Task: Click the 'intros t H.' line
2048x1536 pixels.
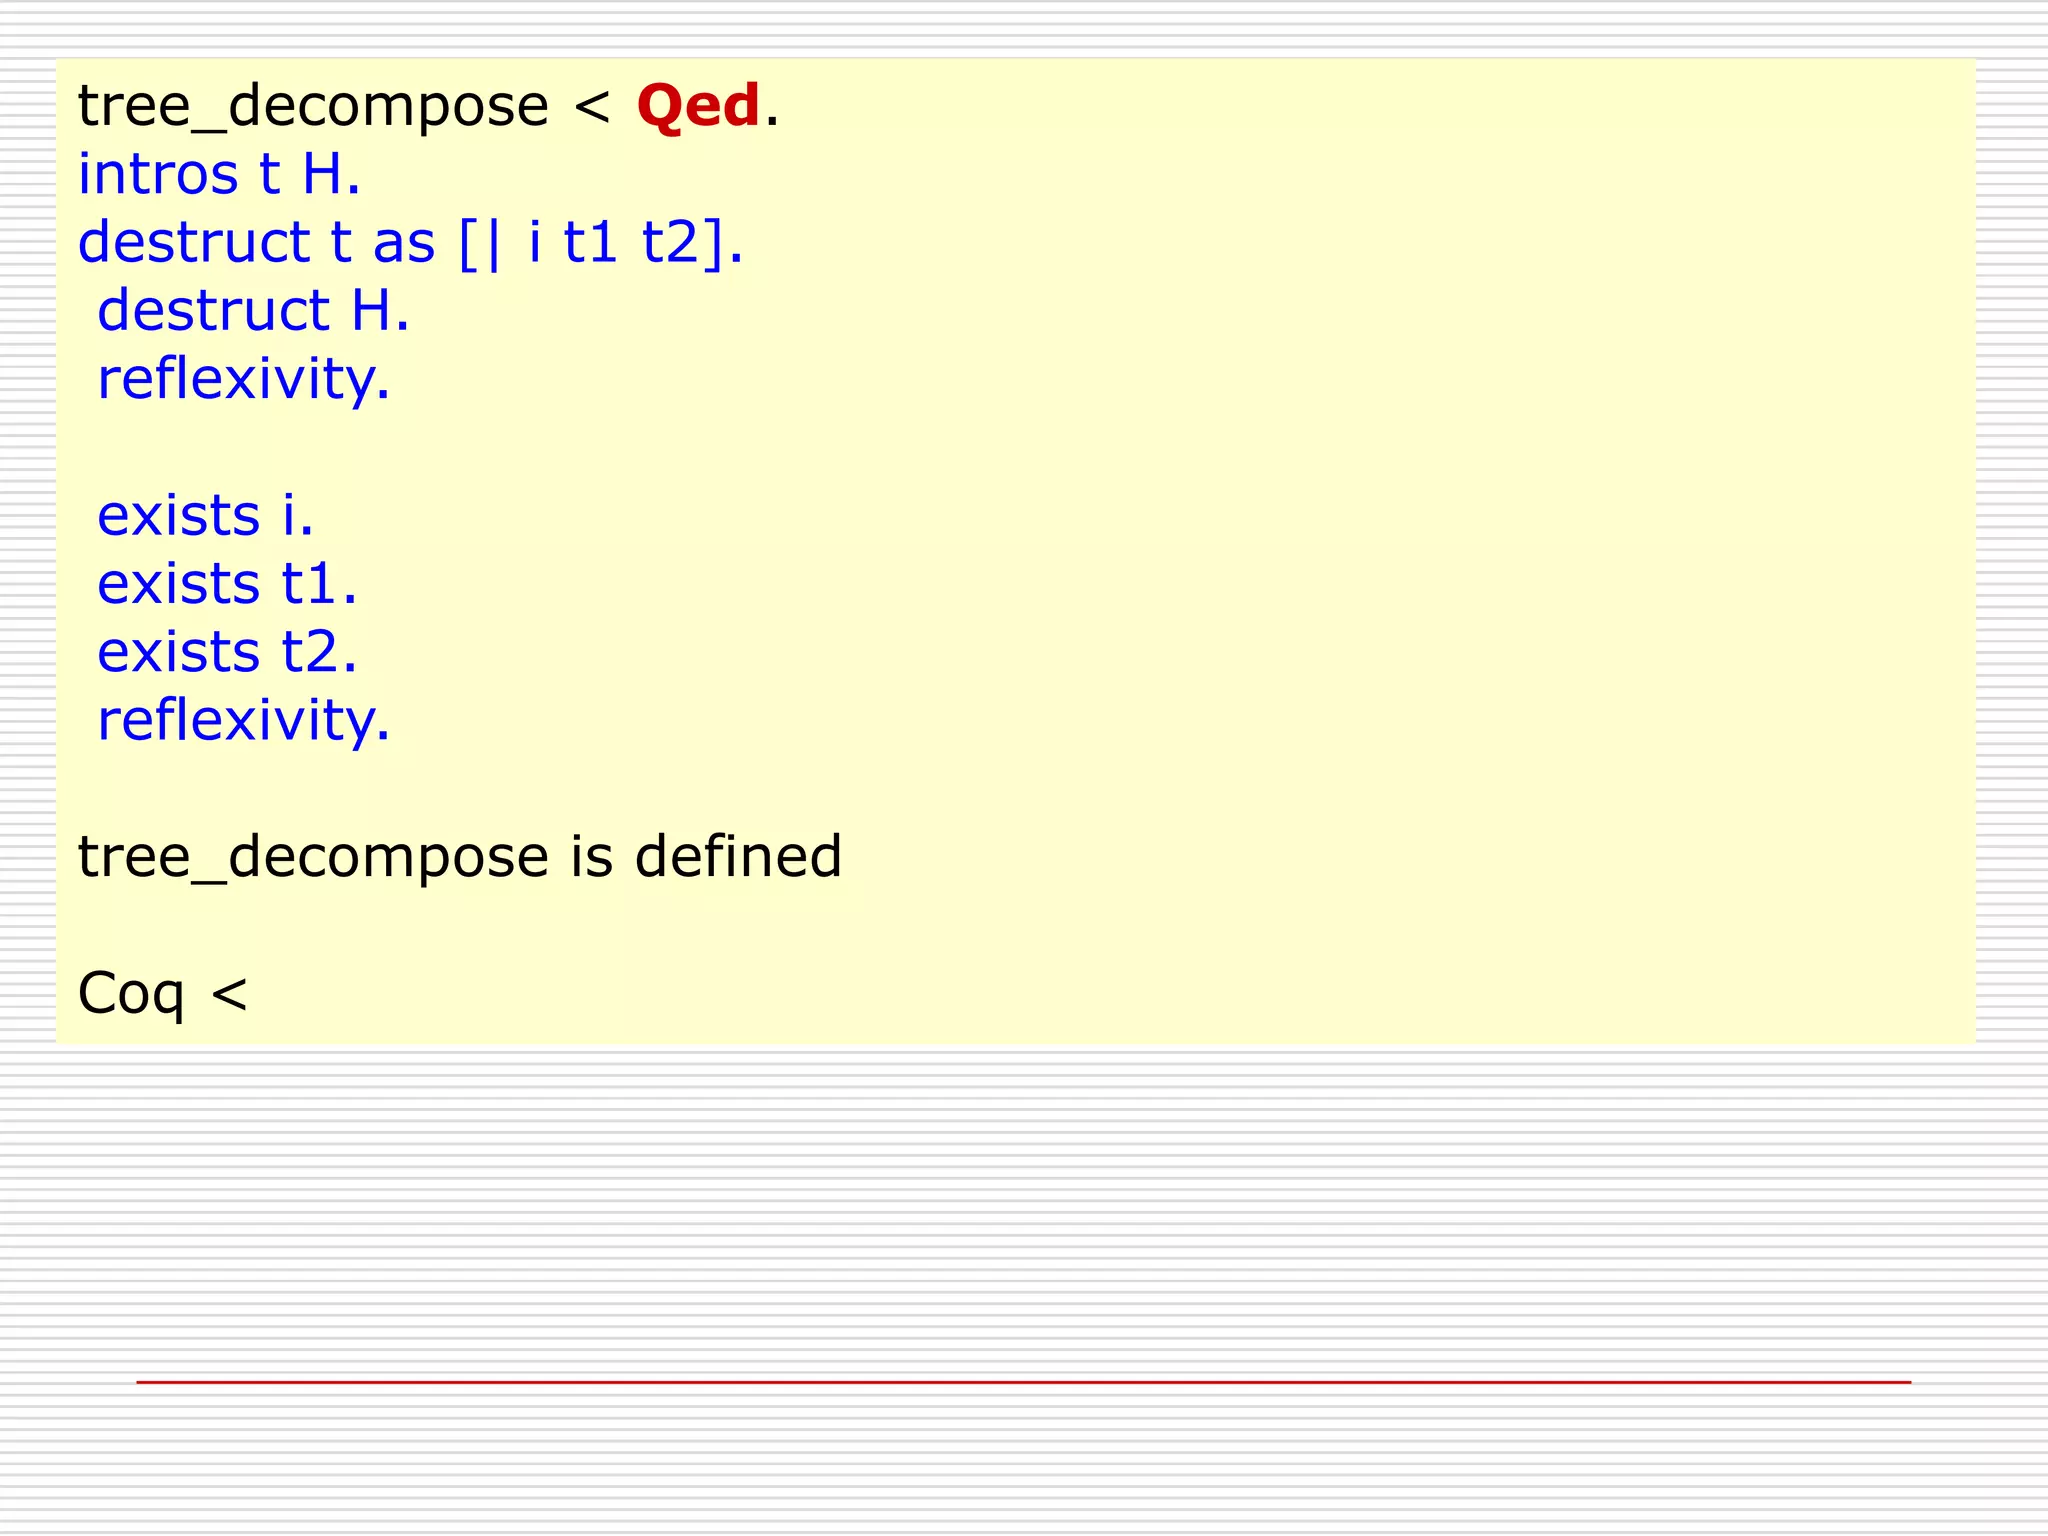Action: pyautogui.click(x=219, y=174)
